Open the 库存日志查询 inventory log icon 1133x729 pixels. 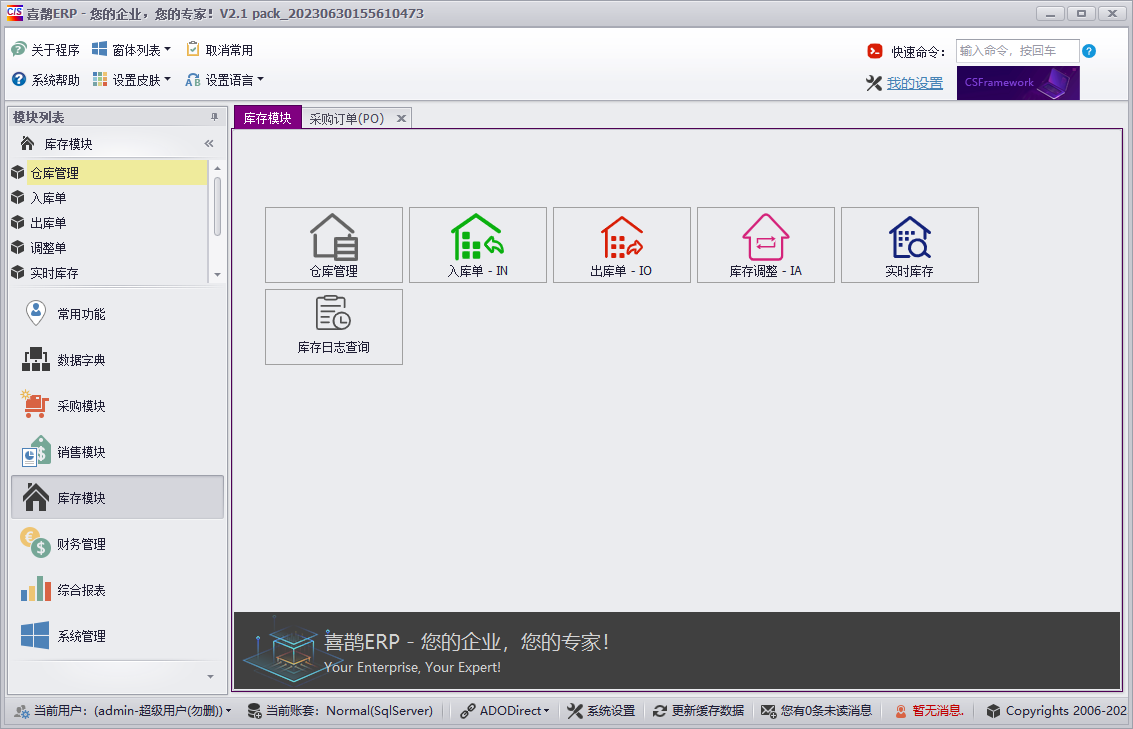(333, 327)
